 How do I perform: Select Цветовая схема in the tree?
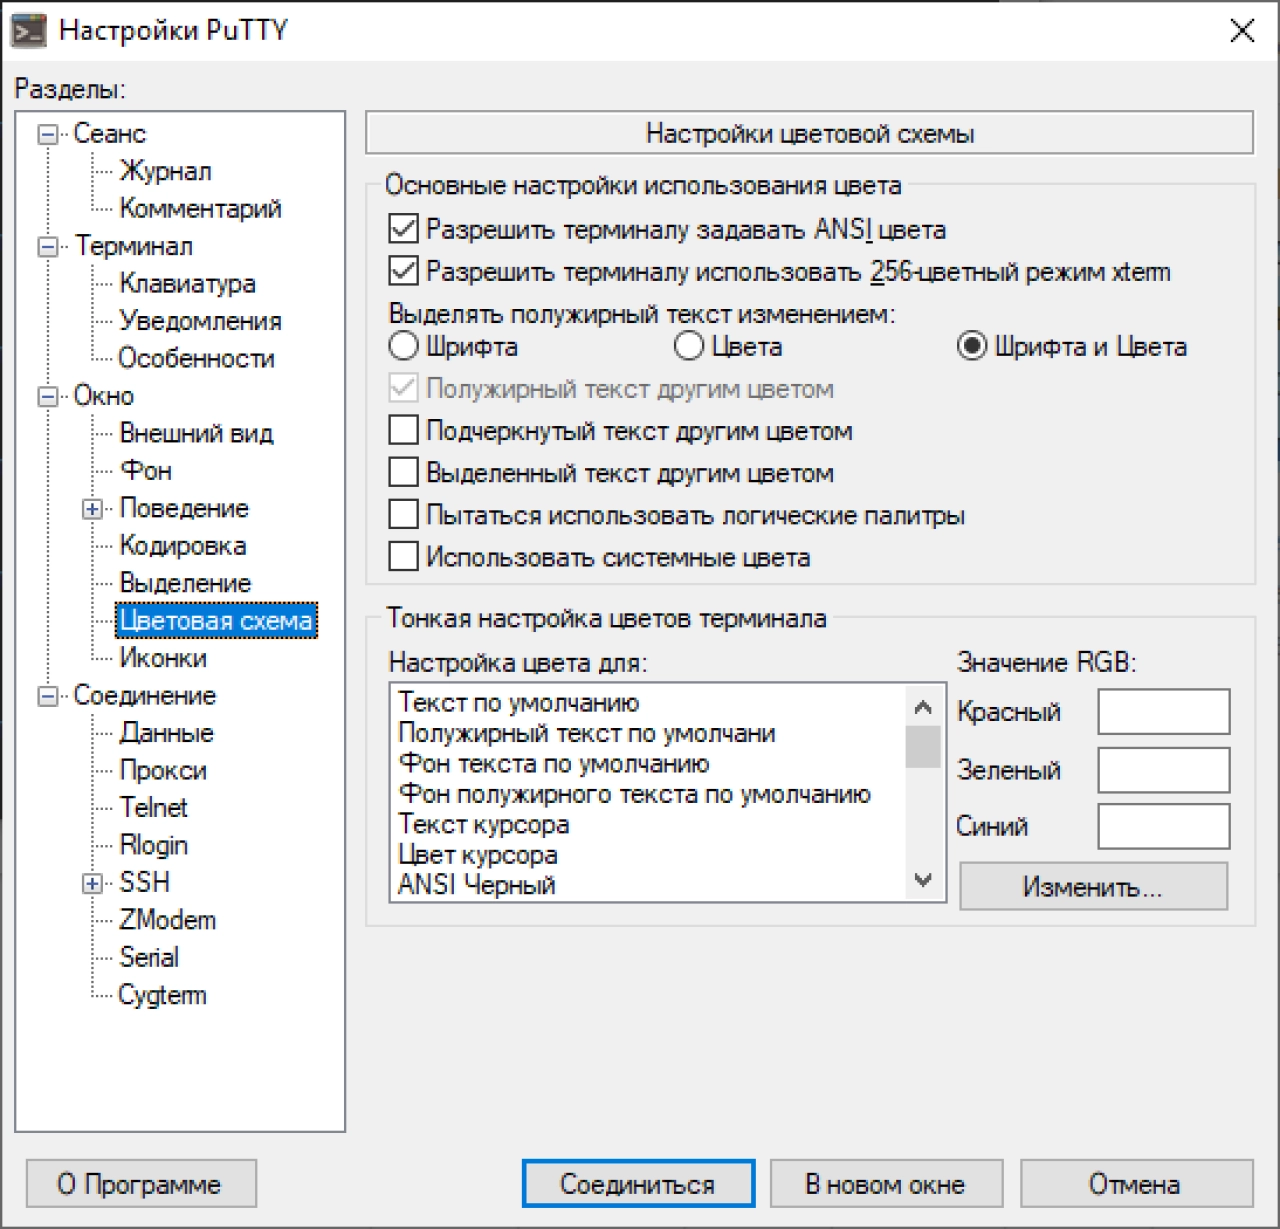tap(216, 620)
